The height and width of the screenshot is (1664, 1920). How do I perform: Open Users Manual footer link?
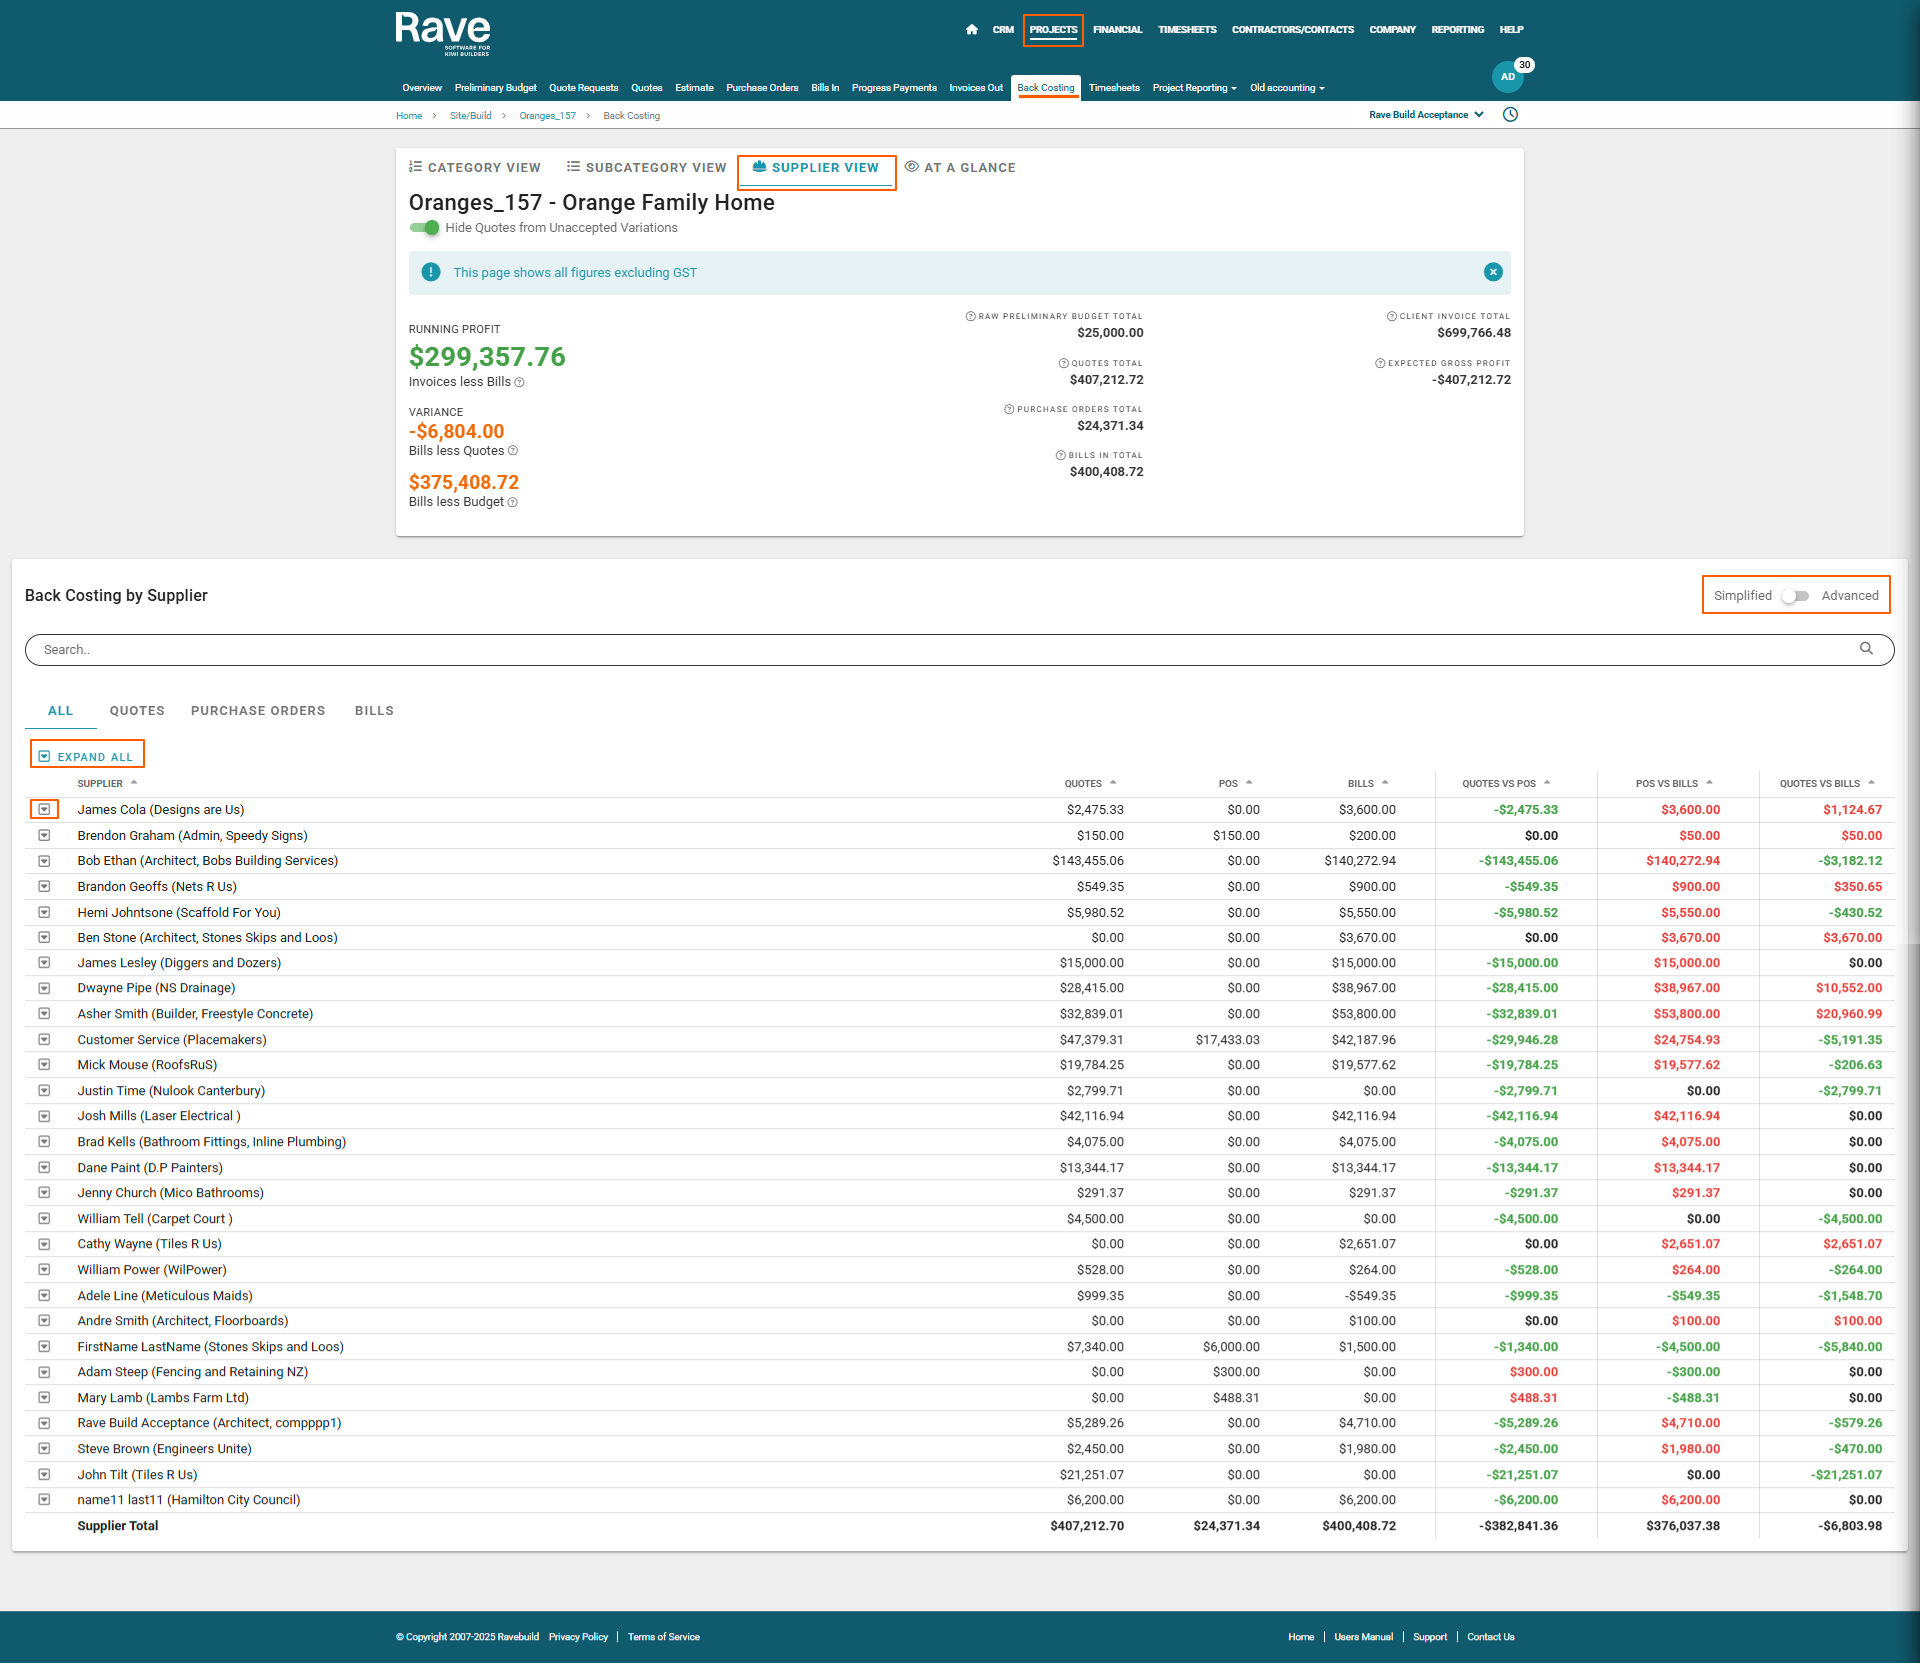pyautogui.click(x=1363, y=1637)
